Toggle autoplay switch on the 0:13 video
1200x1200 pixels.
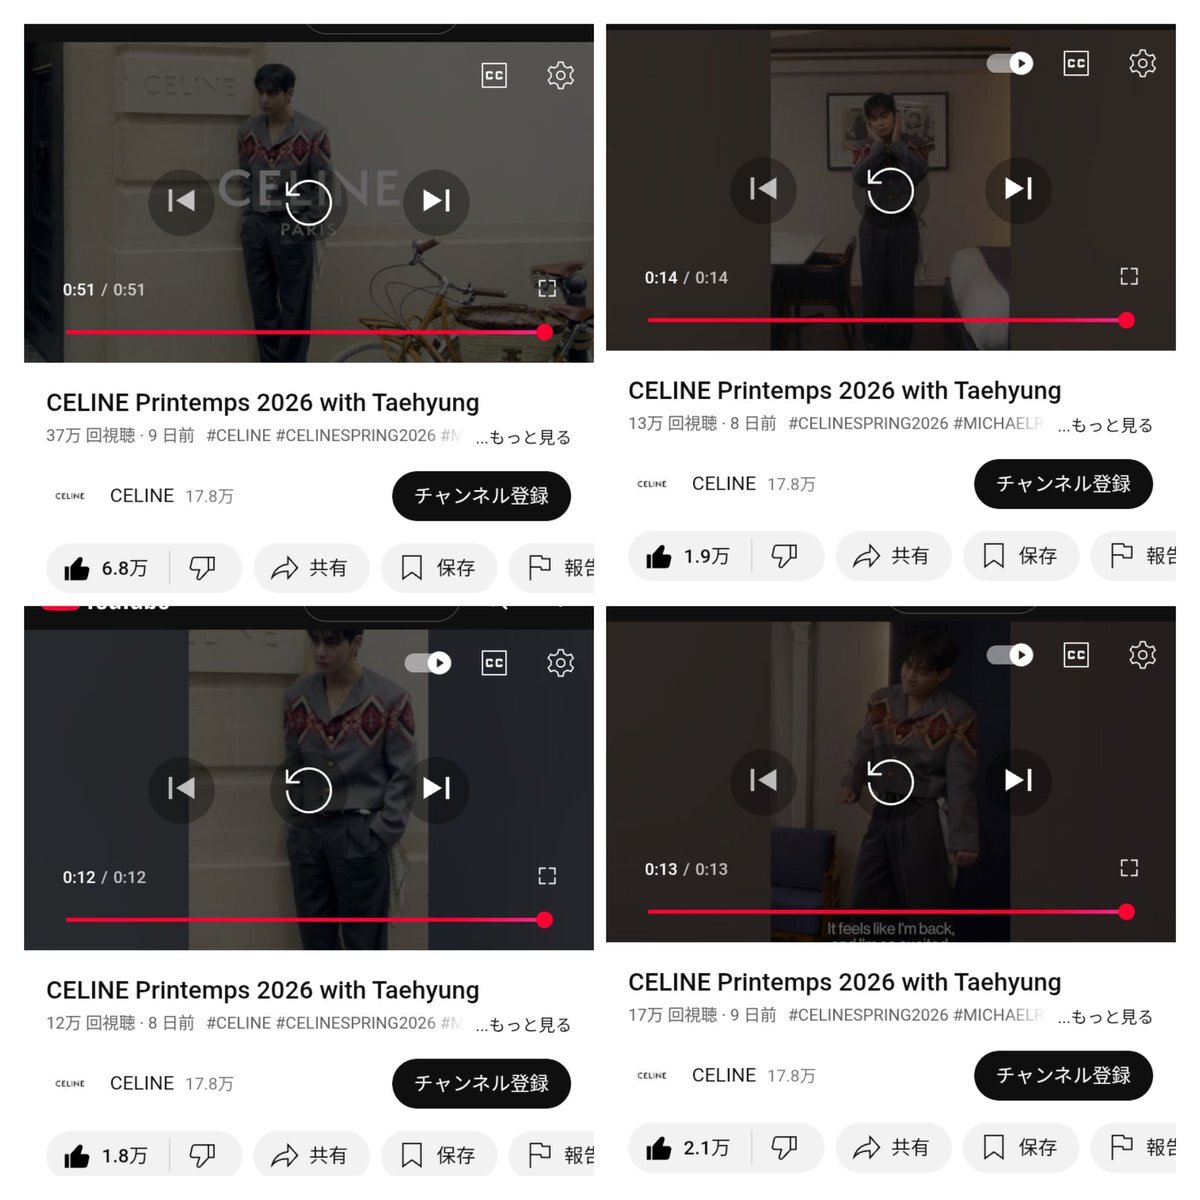[x=1010, y=655]
